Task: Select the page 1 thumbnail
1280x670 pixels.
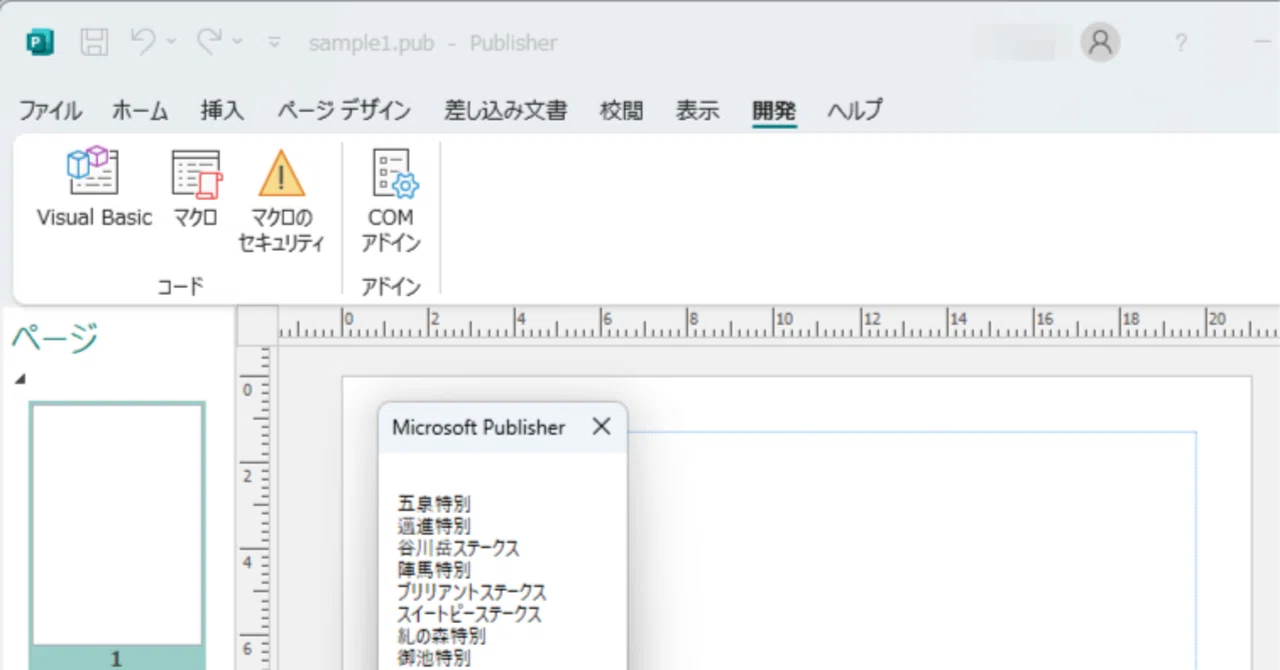Action: coord(117,525)
